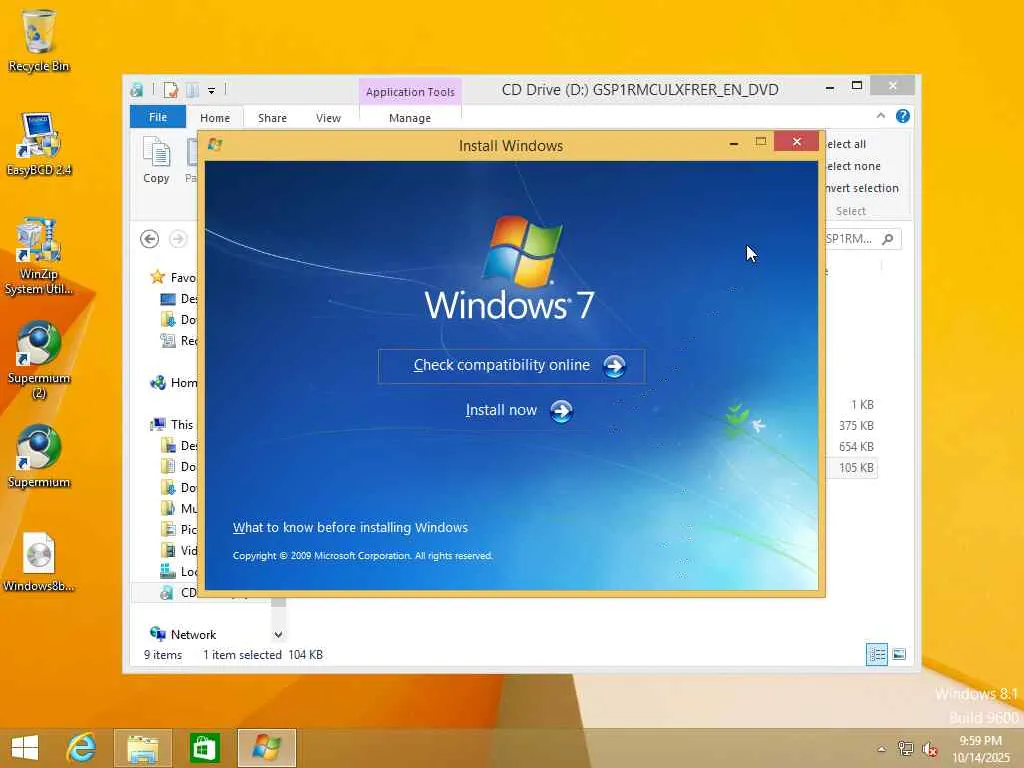Click the 1 KB file size cell

click(x=862, y=405)
